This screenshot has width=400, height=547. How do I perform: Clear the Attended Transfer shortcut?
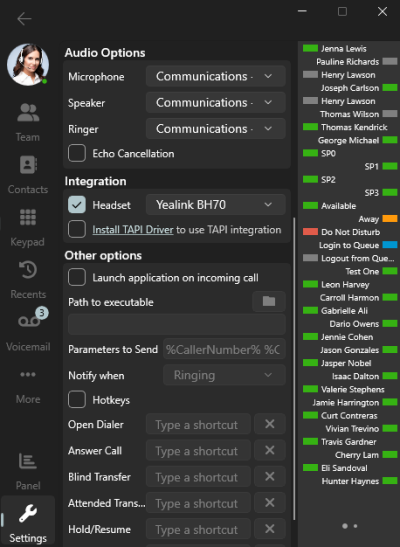pyautogui.click(x=270, y=503)
